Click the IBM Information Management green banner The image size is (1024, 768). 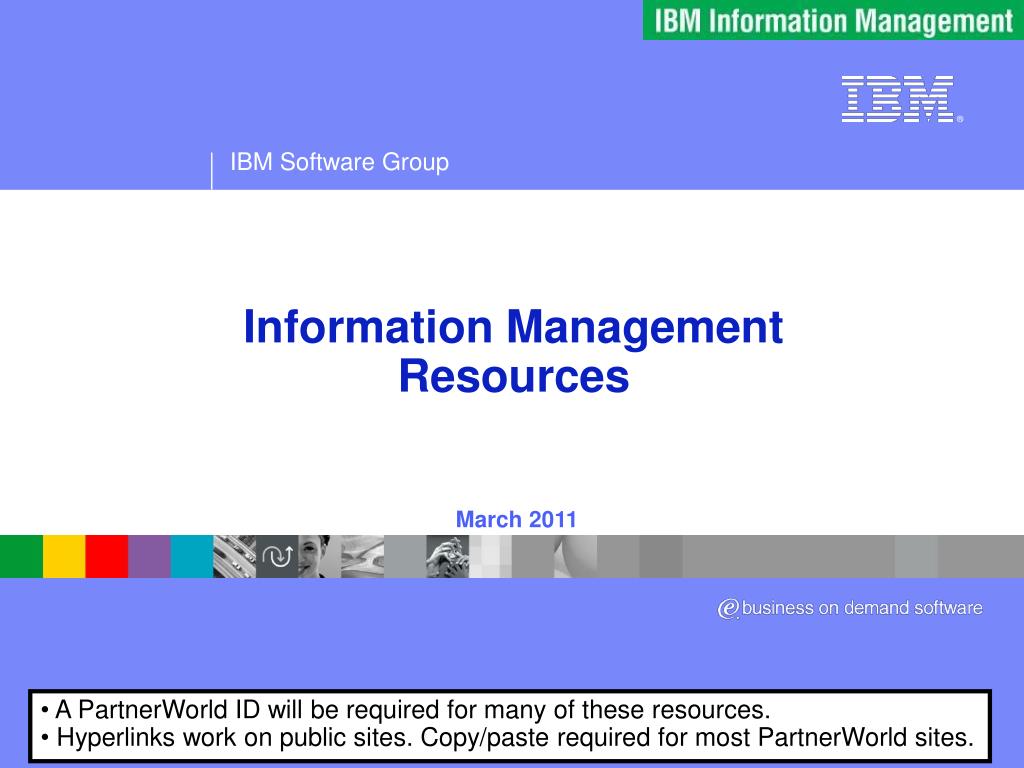coord(833,20)
